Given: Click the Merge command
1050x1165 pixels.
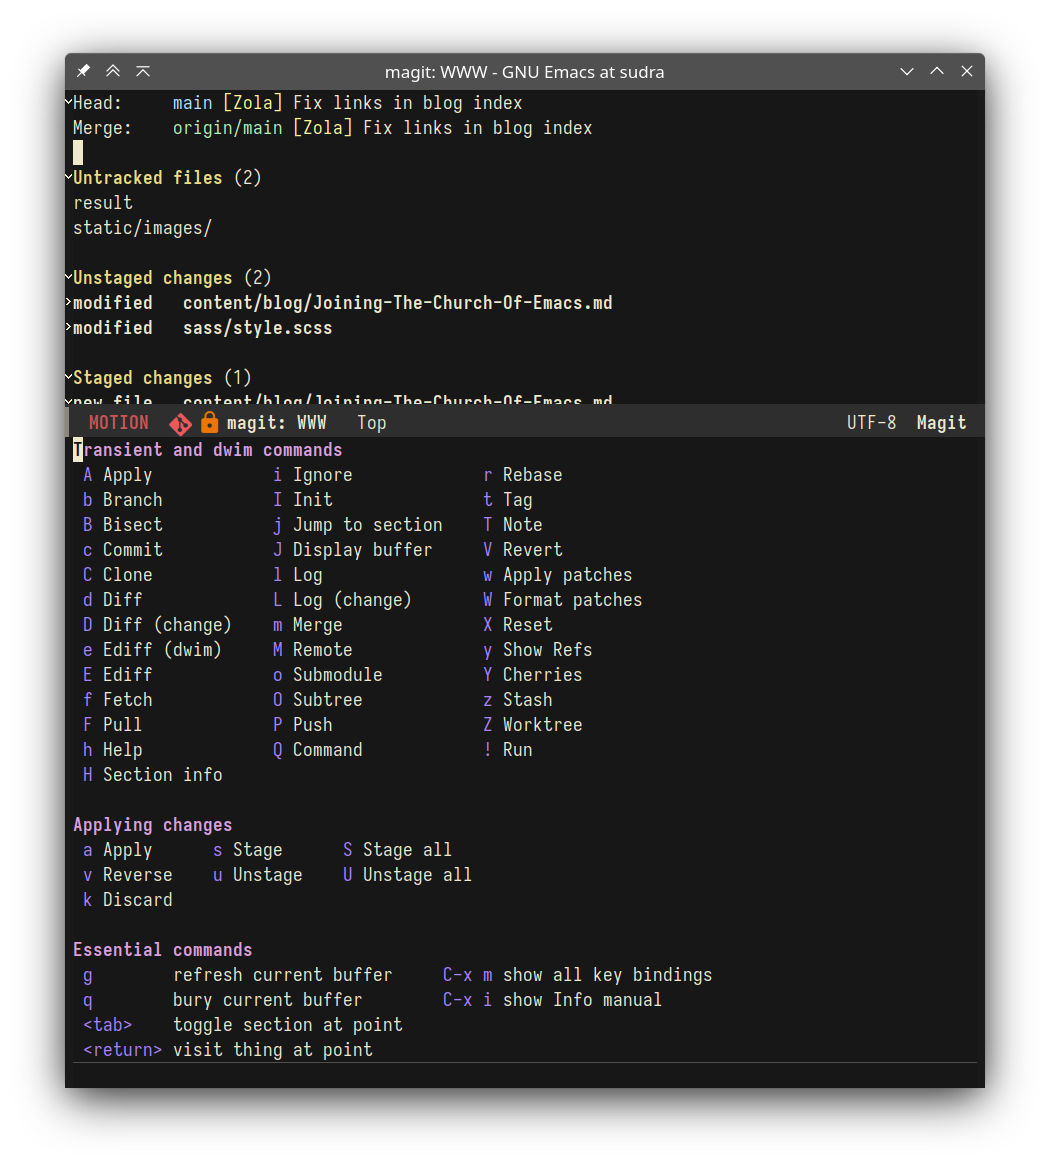Looking at the screenshot, I should coord(317,626).
